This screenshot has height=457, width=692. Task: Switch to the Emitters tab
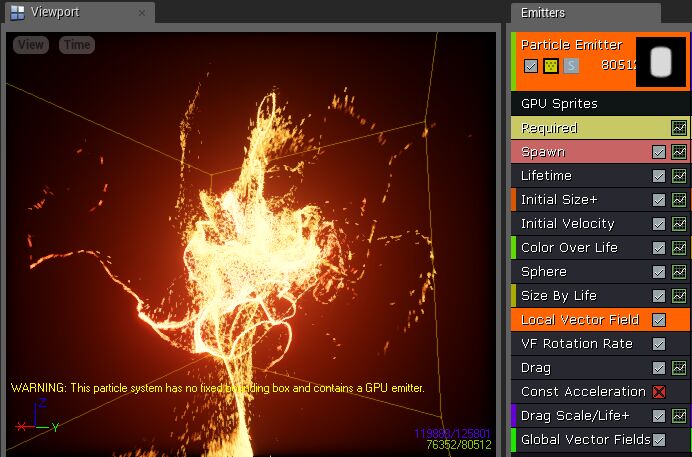586,13
